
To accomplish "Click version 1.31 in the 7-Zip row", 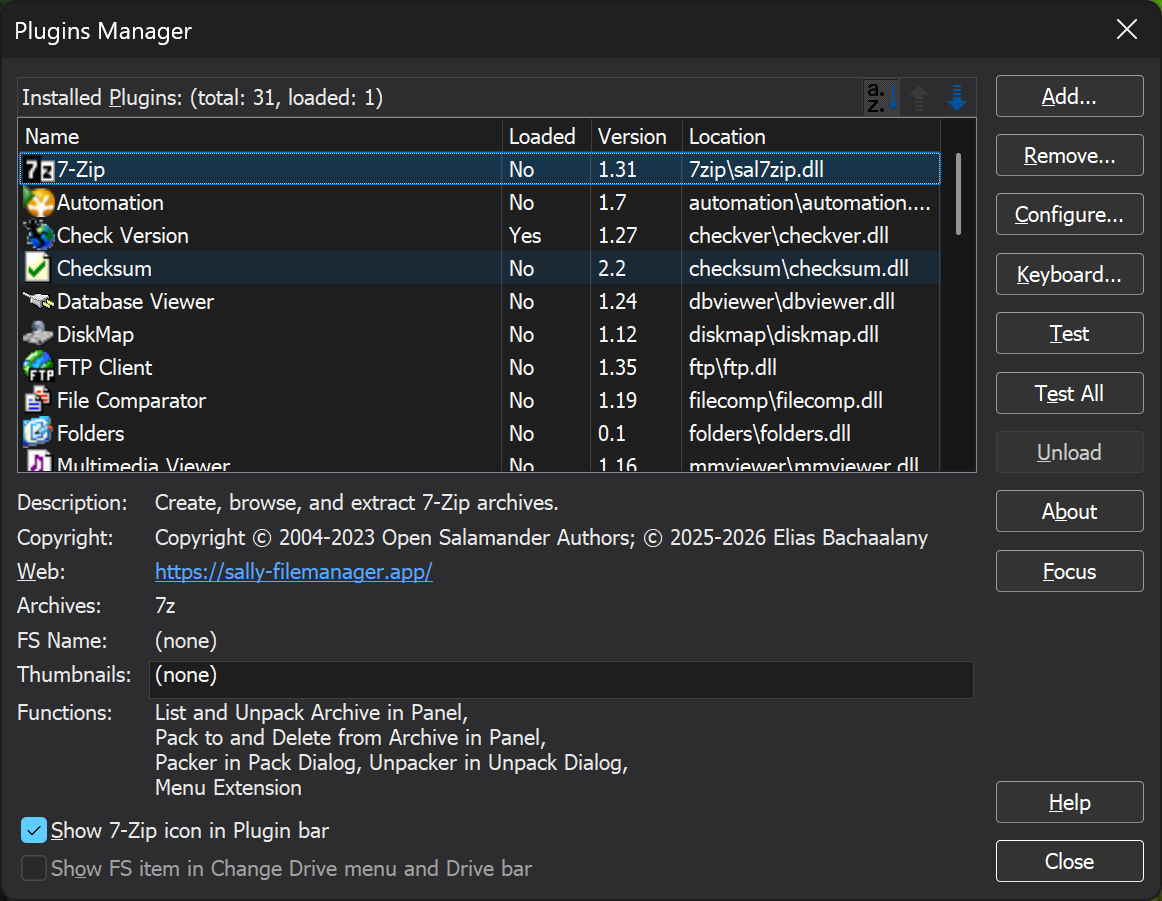I will (617, 170).
